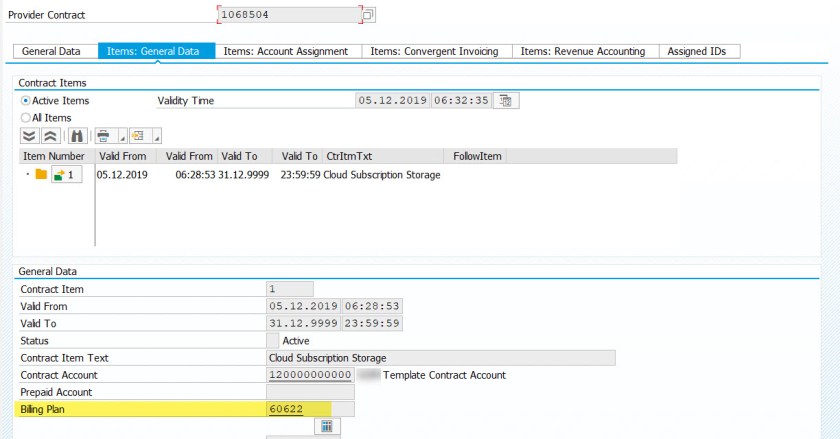Click the Contract Account 120000000000 link

click(310, 375)
